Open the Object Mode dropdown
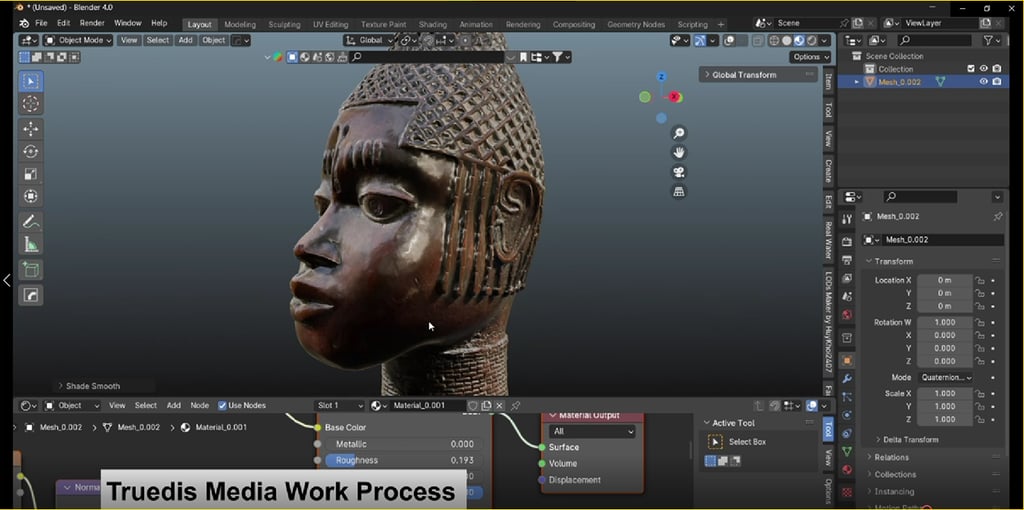The height and width of the screenshot is (510, 1024). (78, 40)
